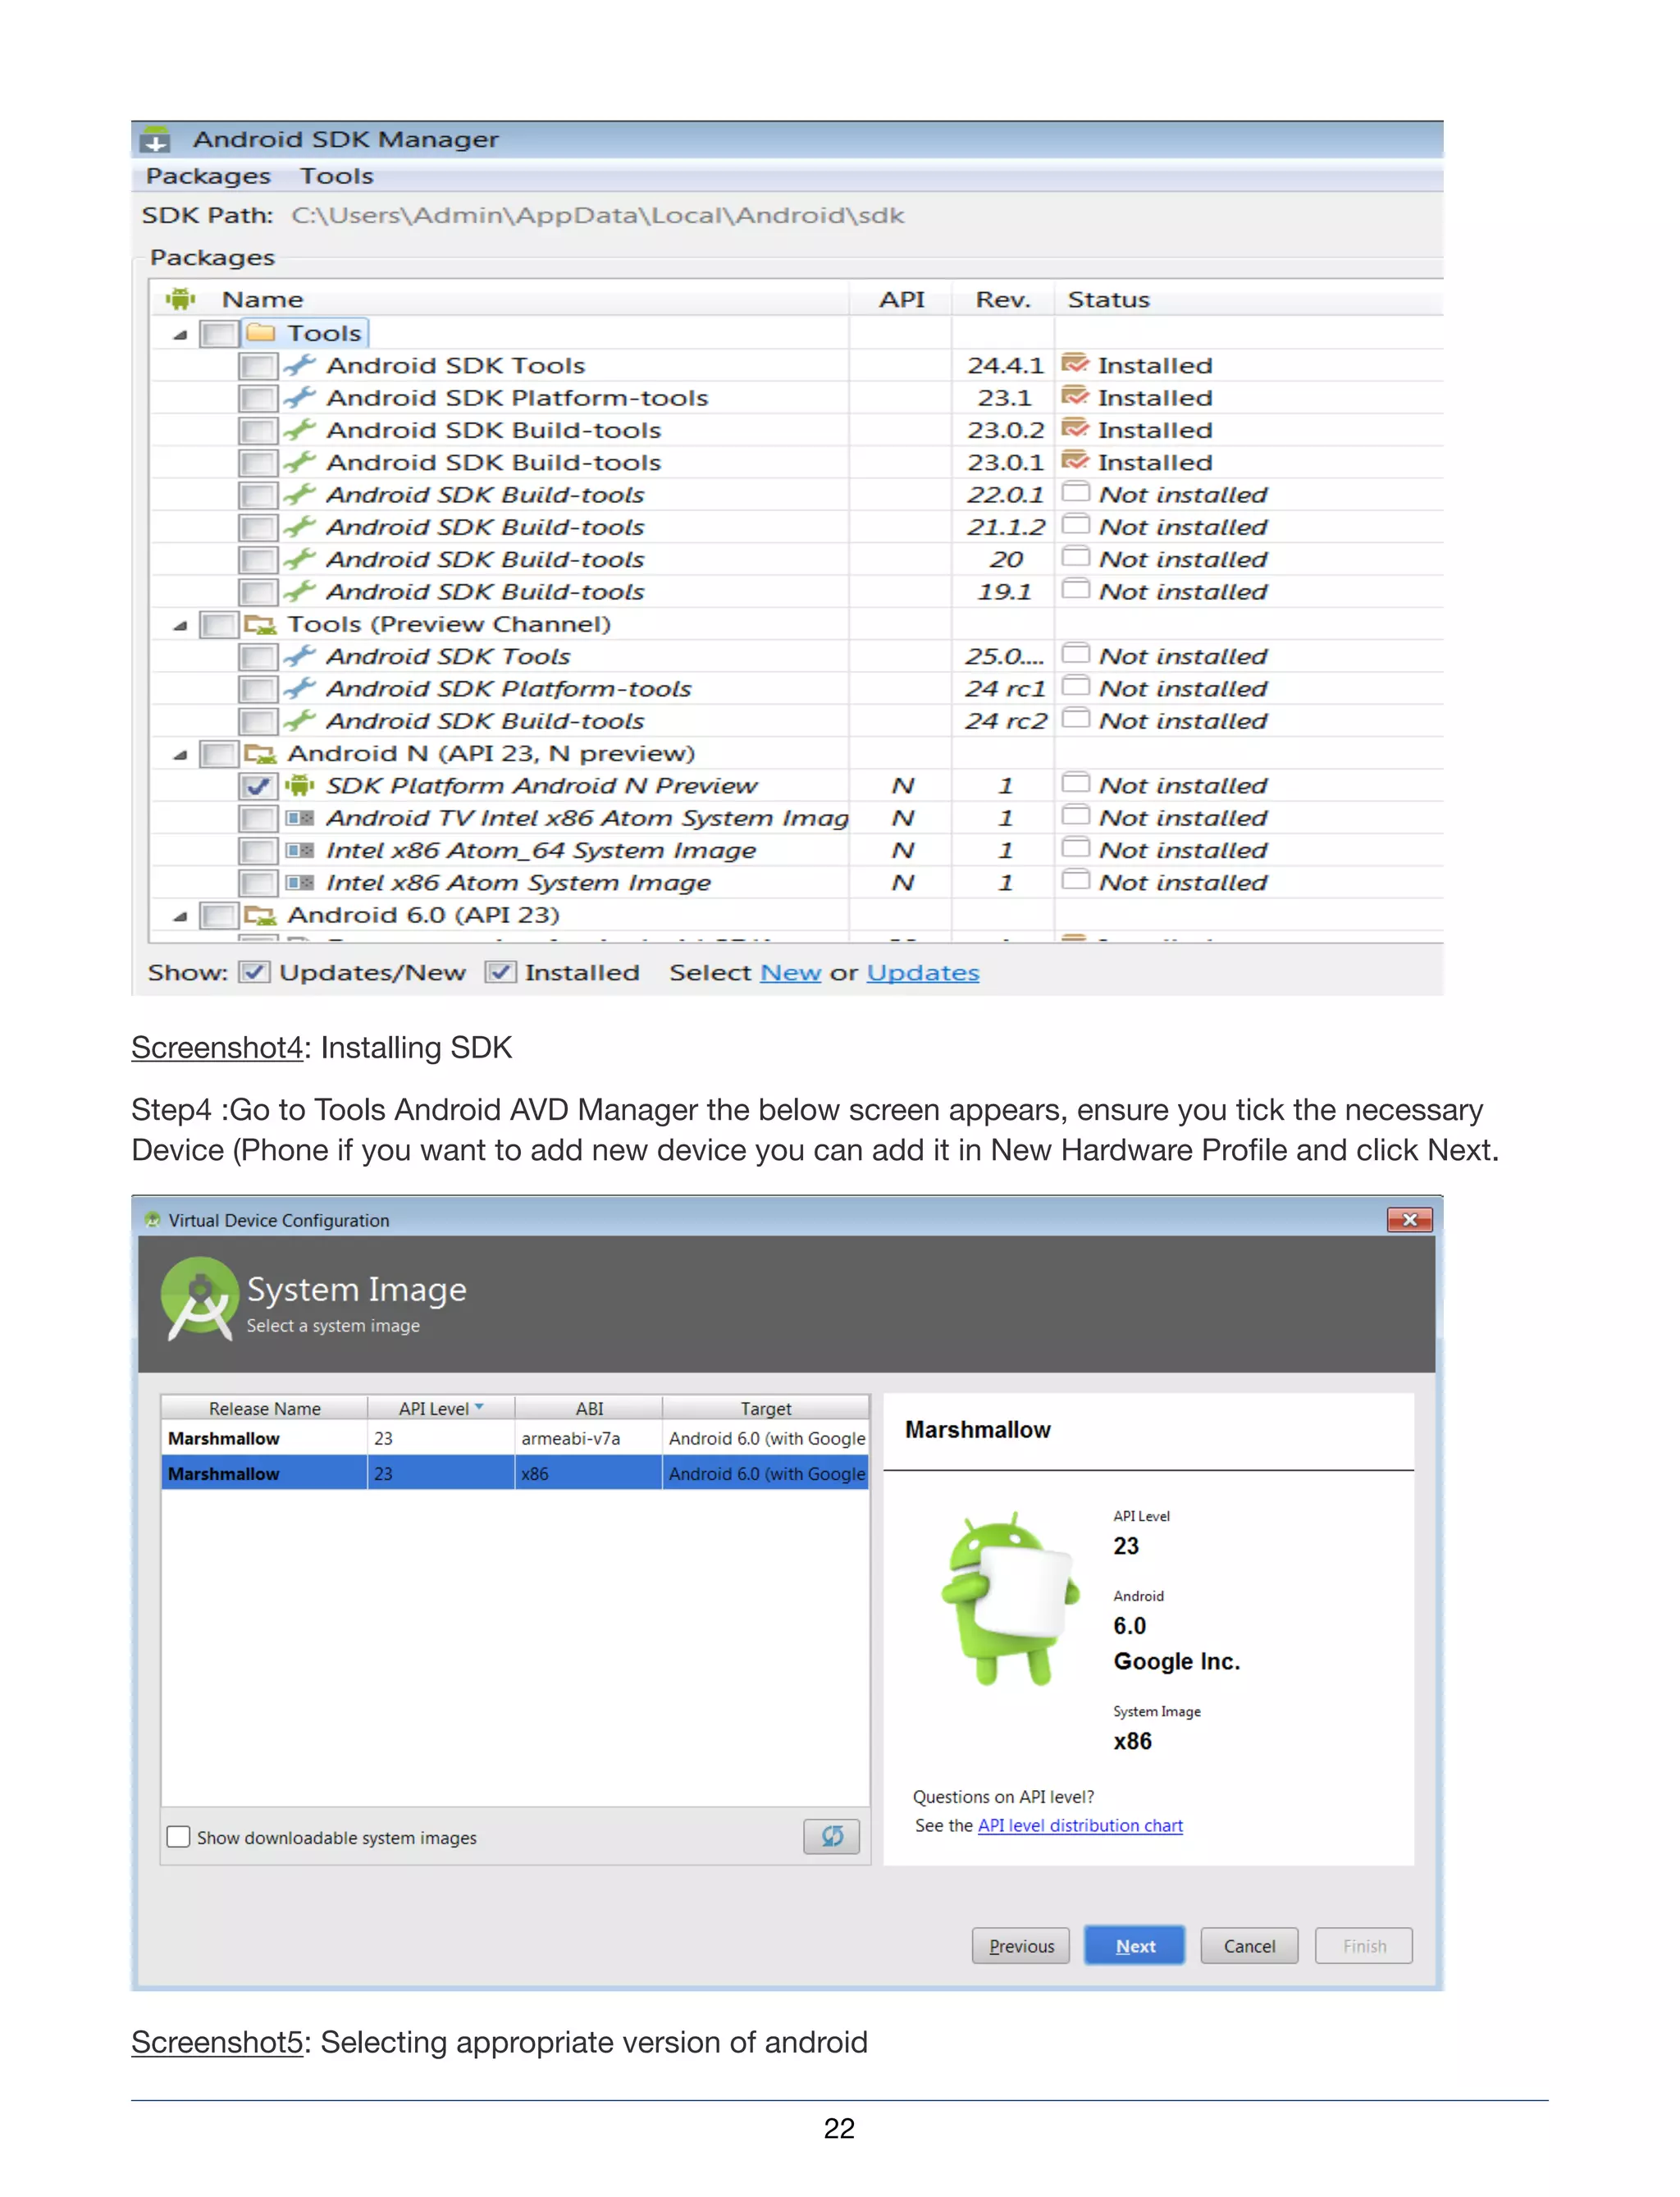Click the system image icon beside Intel x86 Atom_64
The height and width of the screenshot is (2197, 1680).
coord(299,850)
